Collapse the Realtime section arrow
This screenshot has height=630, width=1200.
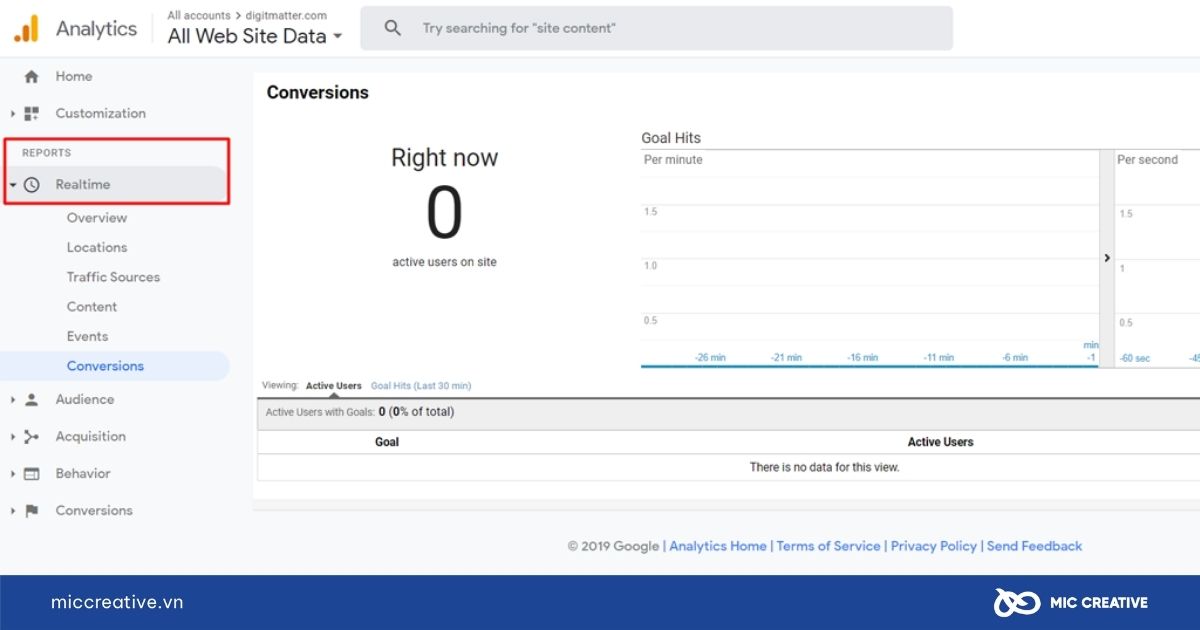[x=13, y=185]
